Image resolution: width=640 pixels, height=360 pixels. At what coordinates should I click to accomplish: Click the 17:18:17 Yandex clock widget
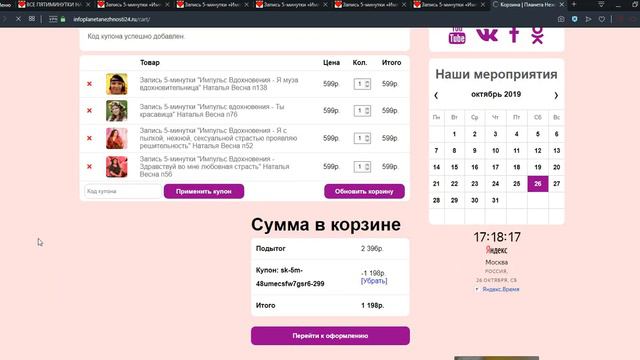point(497,237)
